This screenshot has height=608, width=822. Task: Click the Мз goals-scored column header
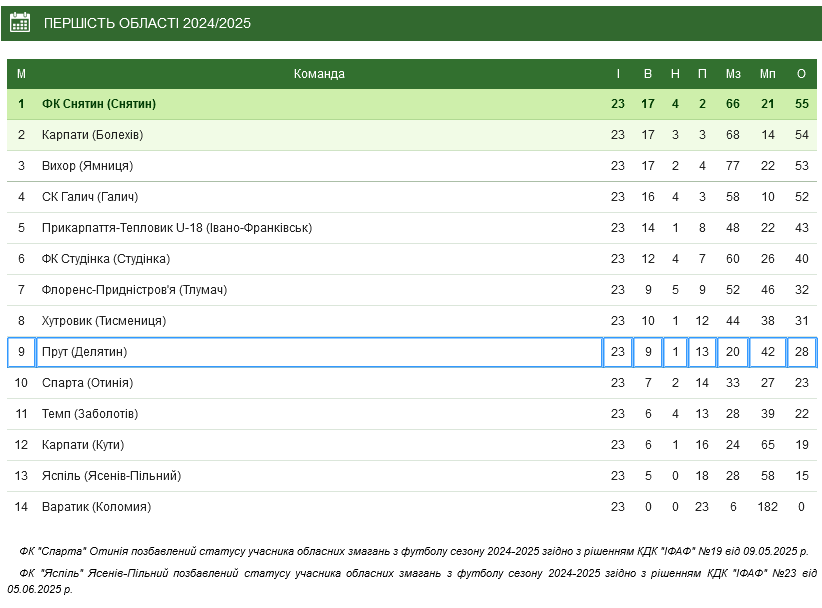click(x=733, y=74)
